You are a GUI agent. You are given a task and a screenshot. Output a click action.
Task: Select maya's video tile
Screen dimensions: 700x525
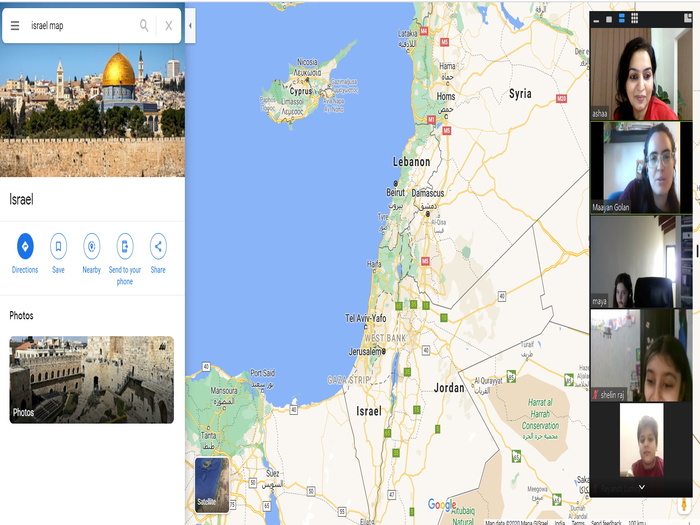click(x=641, y=262)
